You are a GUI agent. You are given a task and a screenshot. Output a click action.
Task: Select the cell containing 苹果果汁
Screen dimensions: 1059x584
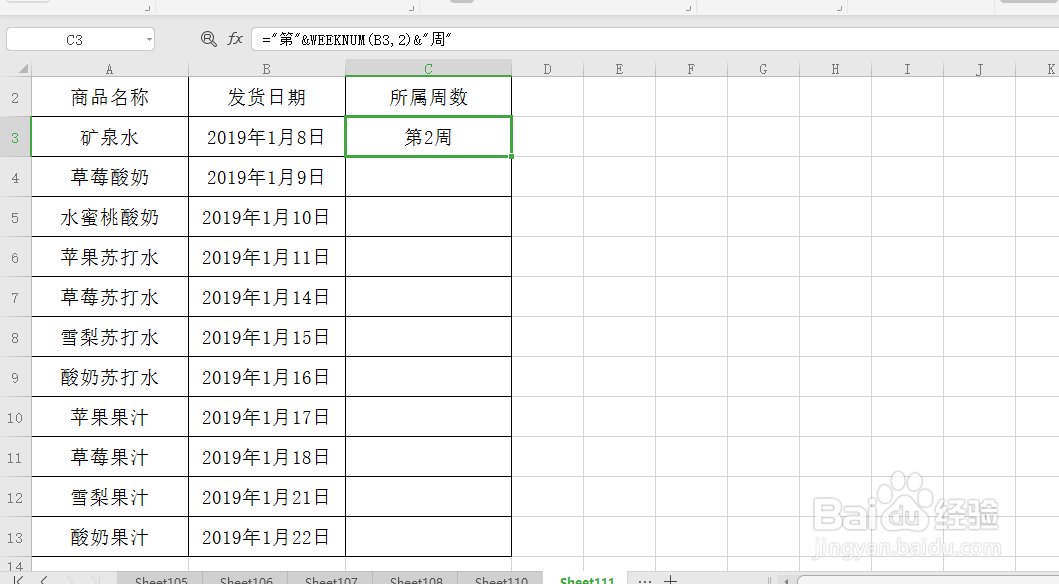110,417
